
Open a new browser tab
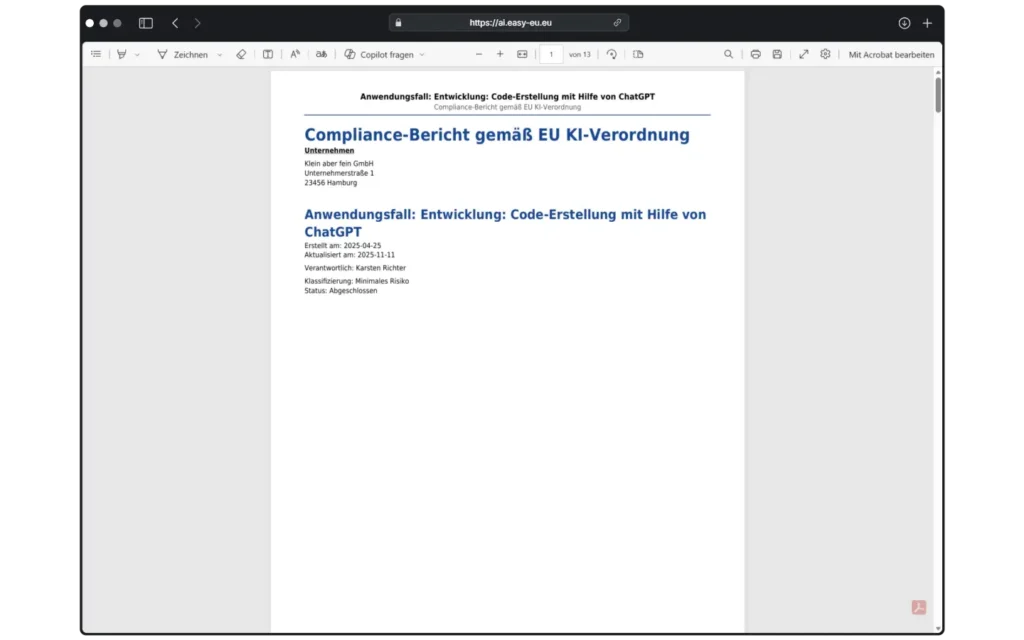(928, 22)
